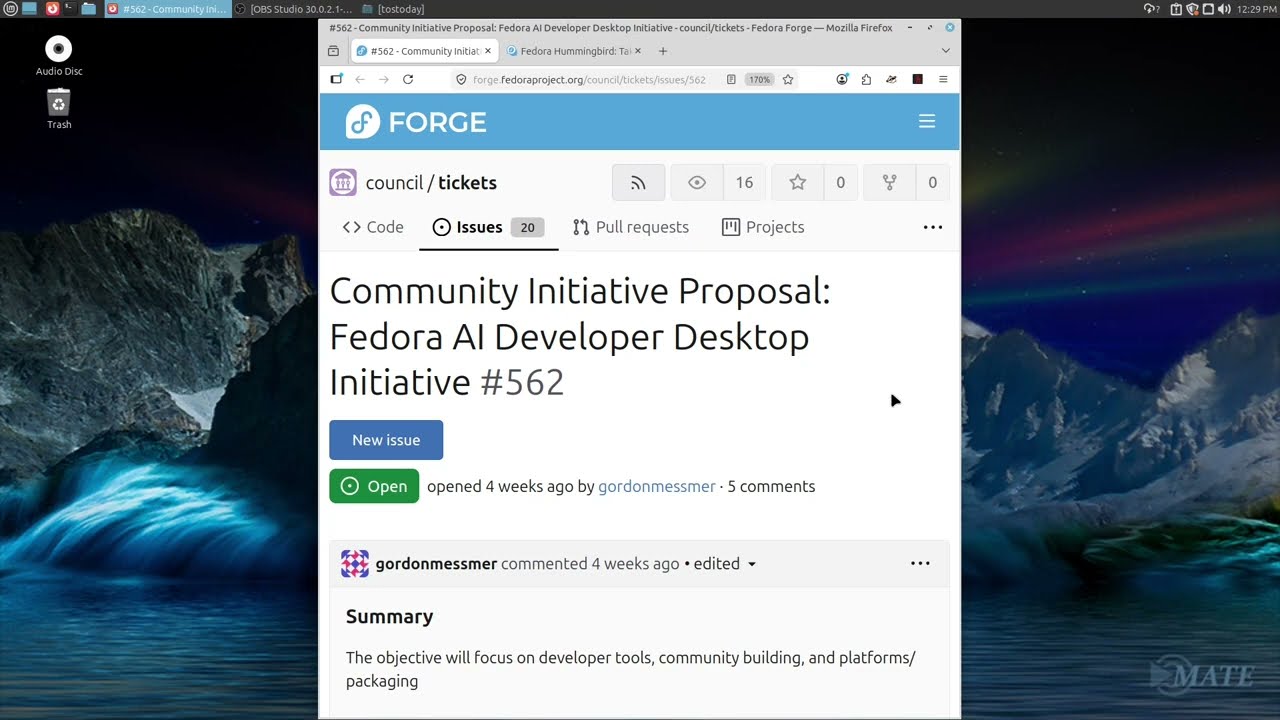Open the extensions puzzle icon
This screenshot has height=720, width=1280.
[866, 79]
